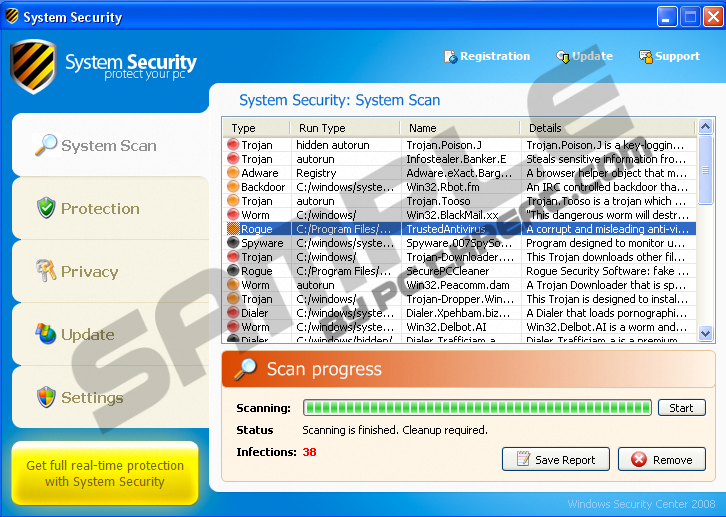Click the red threat dot for Trojan.Poison.J
726x517 pixels.
[233, 145]
